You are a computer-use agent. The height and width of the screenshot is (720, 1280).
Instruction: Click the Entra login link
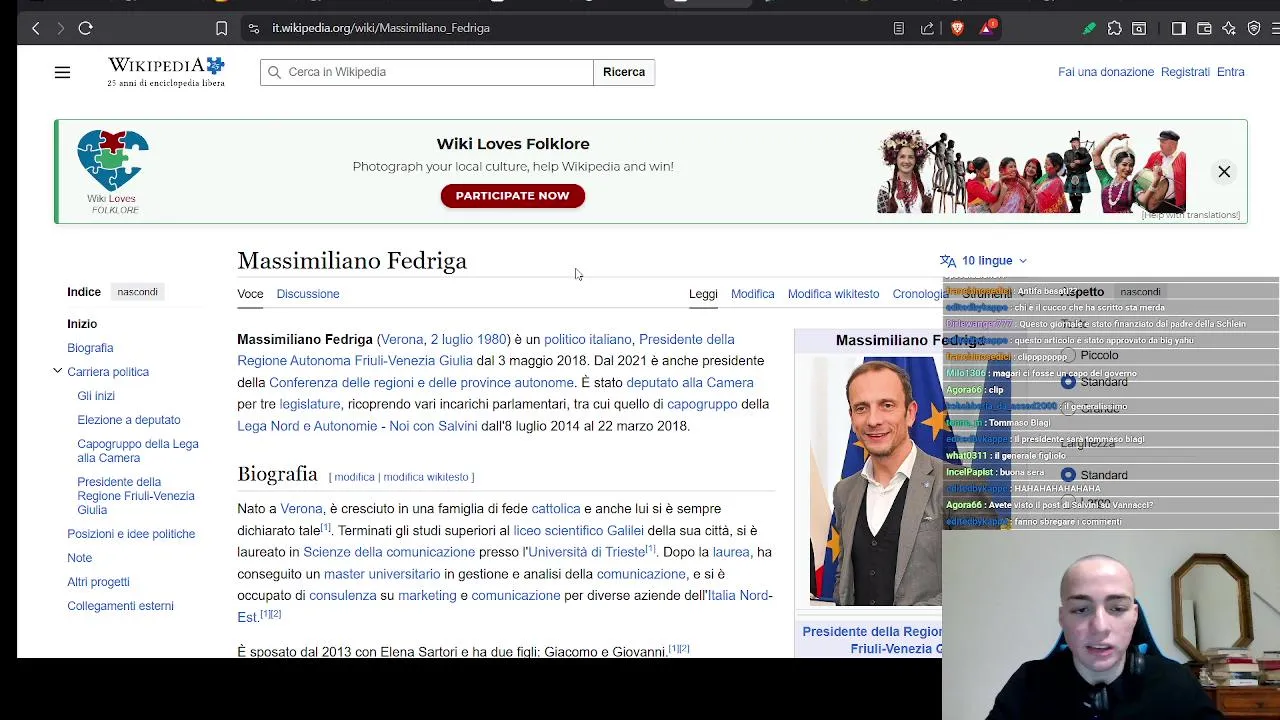click(x=1231, y=72)
